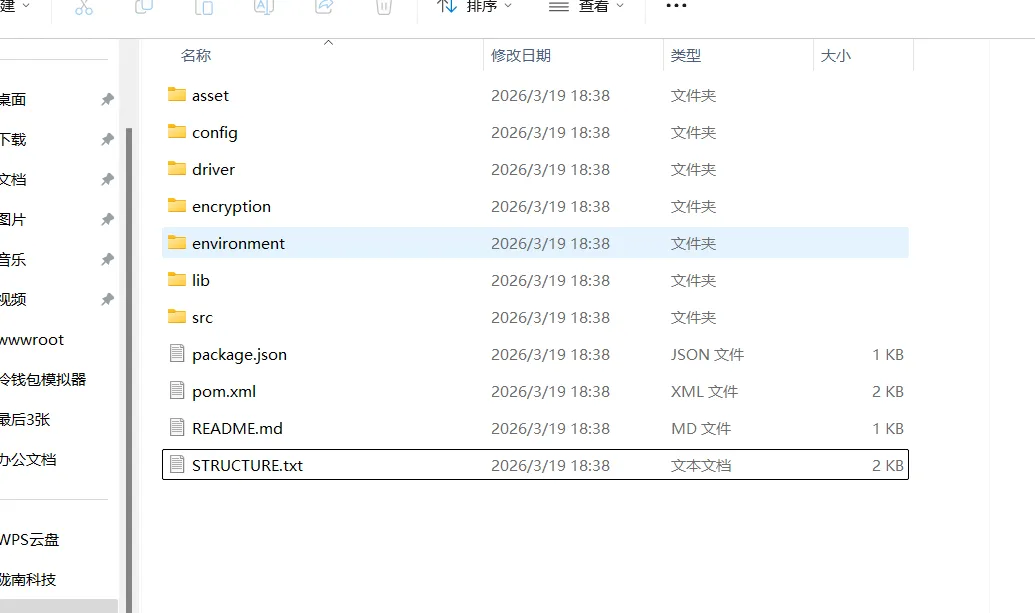Click the README.md file icon
The height and width of the screenshot is (613, 1035).
click(x=177, y=427)
